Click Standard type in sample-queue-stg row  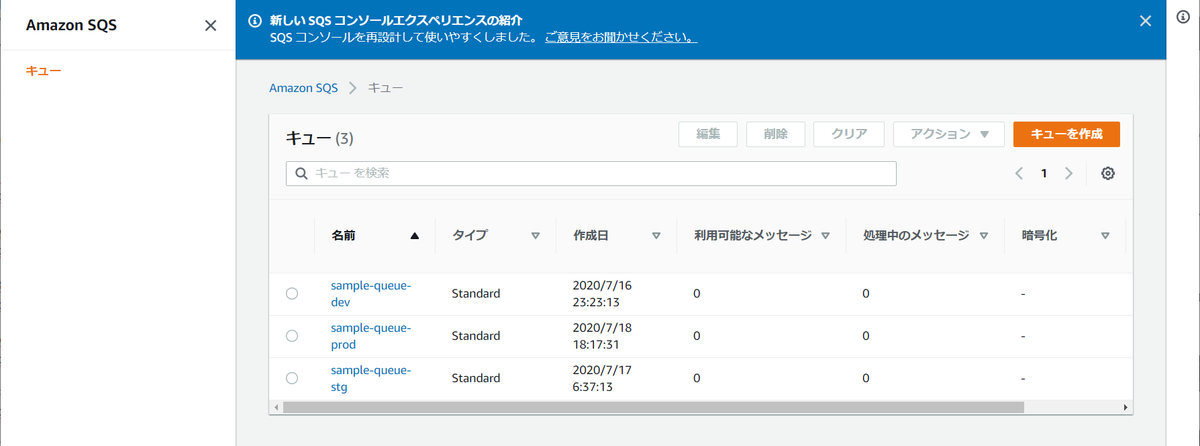(x=476, y=378)
